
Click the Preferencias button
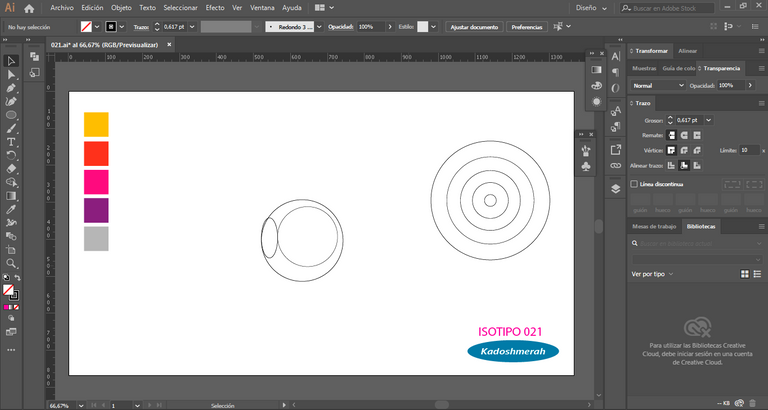pyautogui.click(x=527, y=27)
